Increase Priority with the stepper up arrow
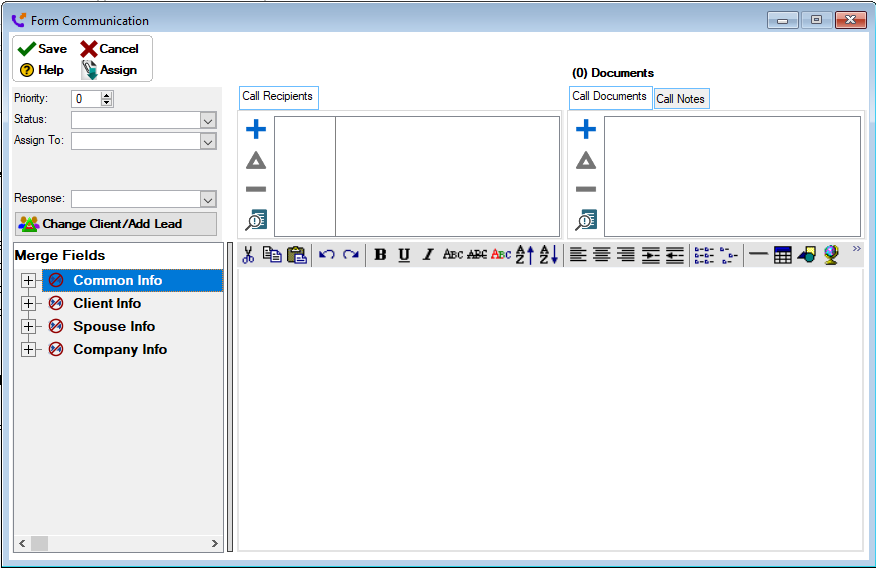Screen dimensions: 876x568 (x=108, y=95)
